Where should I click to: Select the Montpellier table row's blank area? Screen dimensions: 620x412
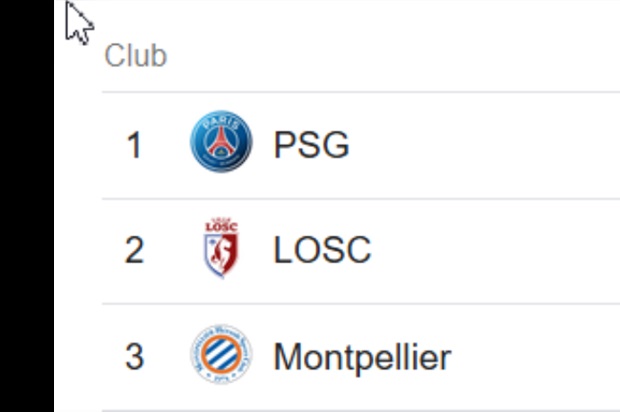coord(536,357)
